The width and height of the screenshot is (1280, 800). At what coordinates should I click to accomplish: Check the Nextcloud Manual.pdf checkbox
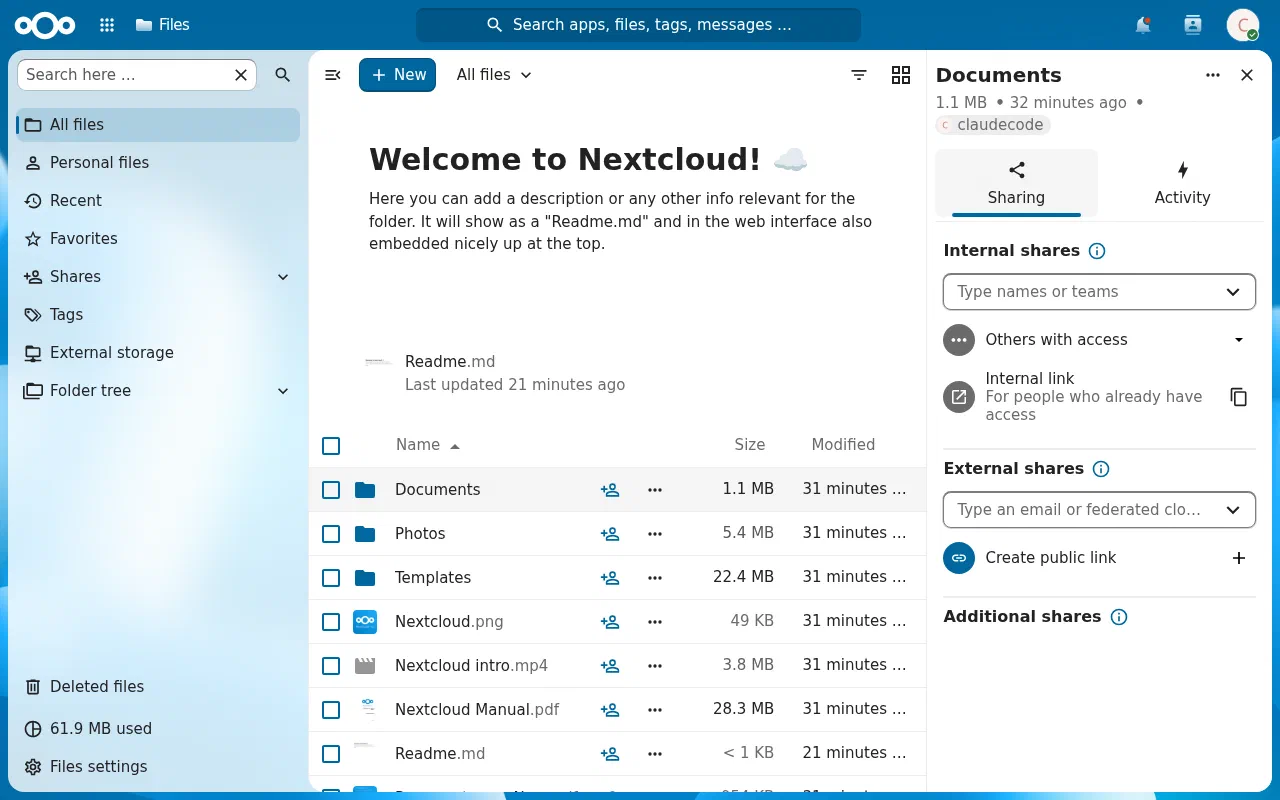pos(331,710)
